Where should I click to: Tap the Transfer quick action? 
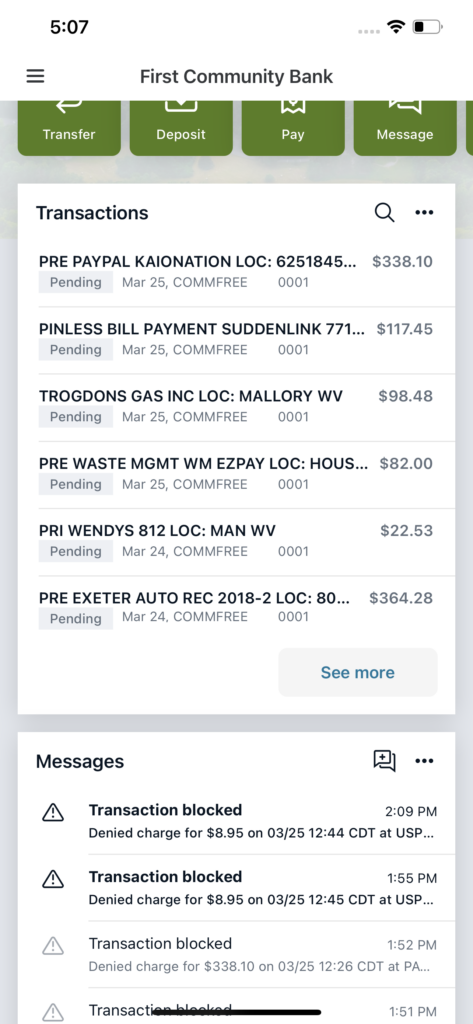click(69, 127)
